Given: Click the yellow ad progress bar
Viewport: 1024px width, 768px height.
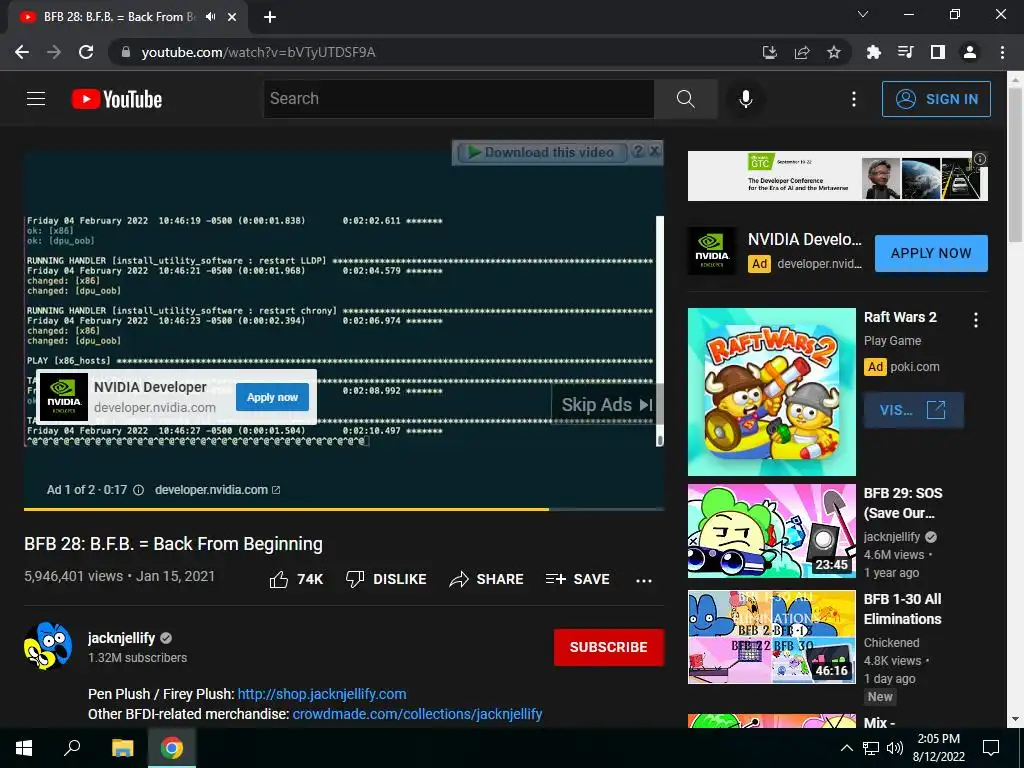Looking at the screenshot, I should click(286, 509).
